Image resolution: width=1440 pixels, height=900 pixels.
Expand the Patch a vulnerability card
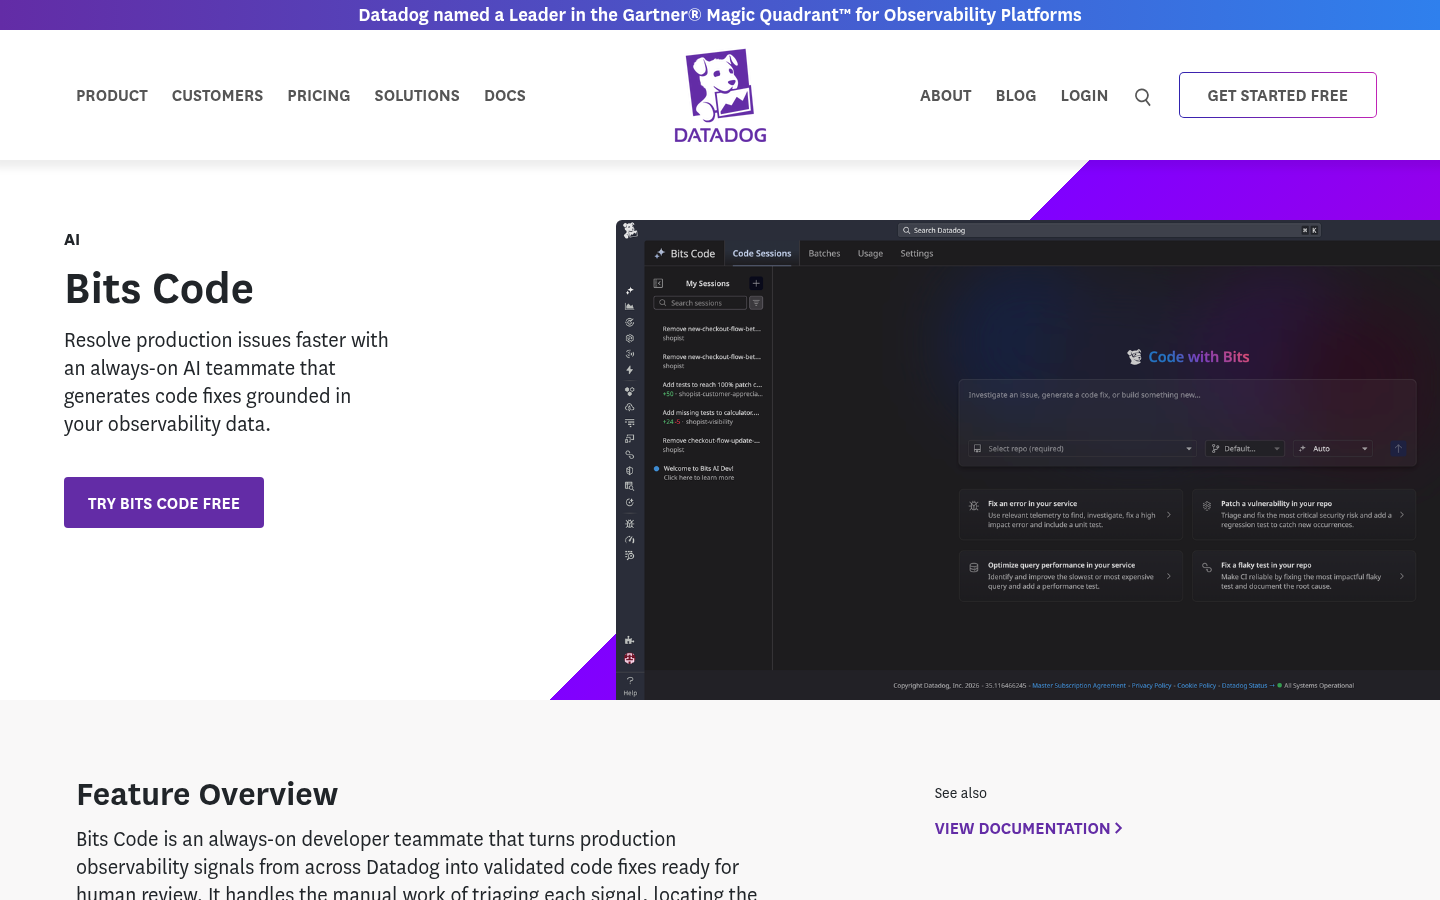coord(1304,515)
